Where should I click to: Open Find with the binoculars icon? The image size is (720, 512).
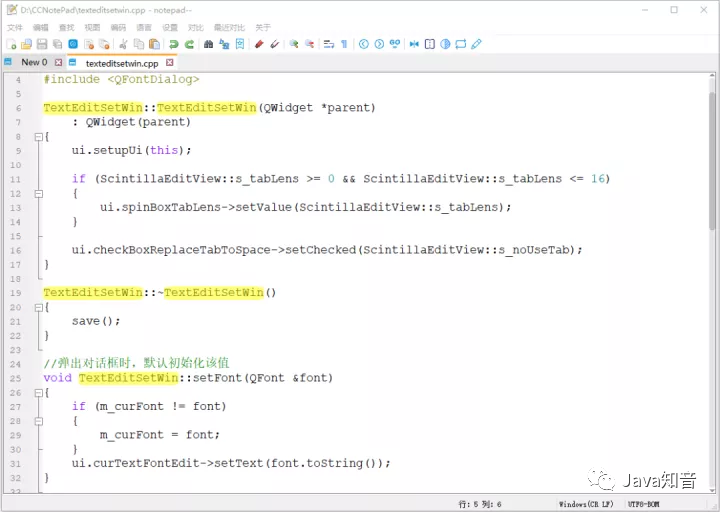208,44
